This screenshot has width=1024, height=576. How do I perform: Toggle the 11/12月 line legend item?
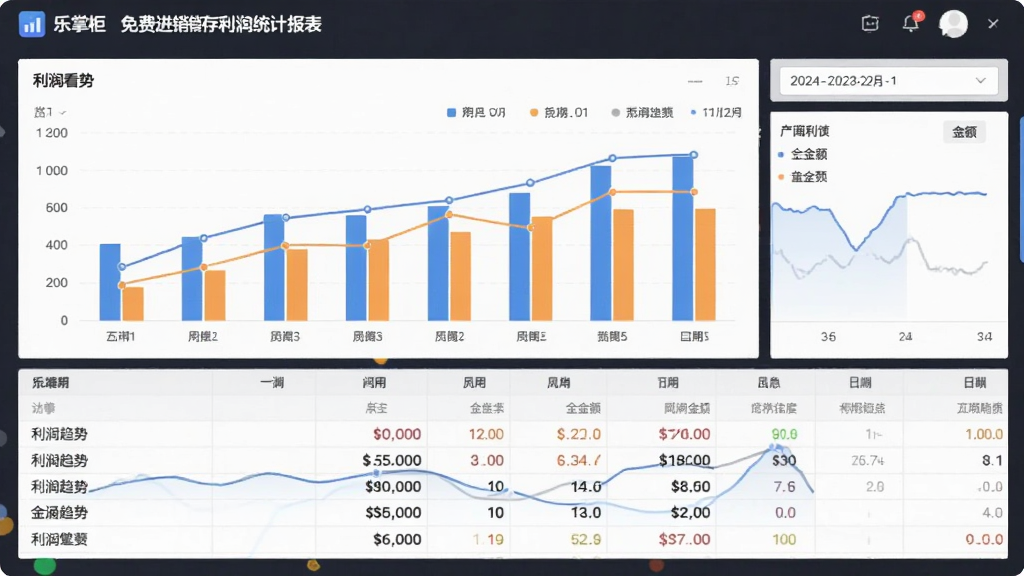[716, 112]
